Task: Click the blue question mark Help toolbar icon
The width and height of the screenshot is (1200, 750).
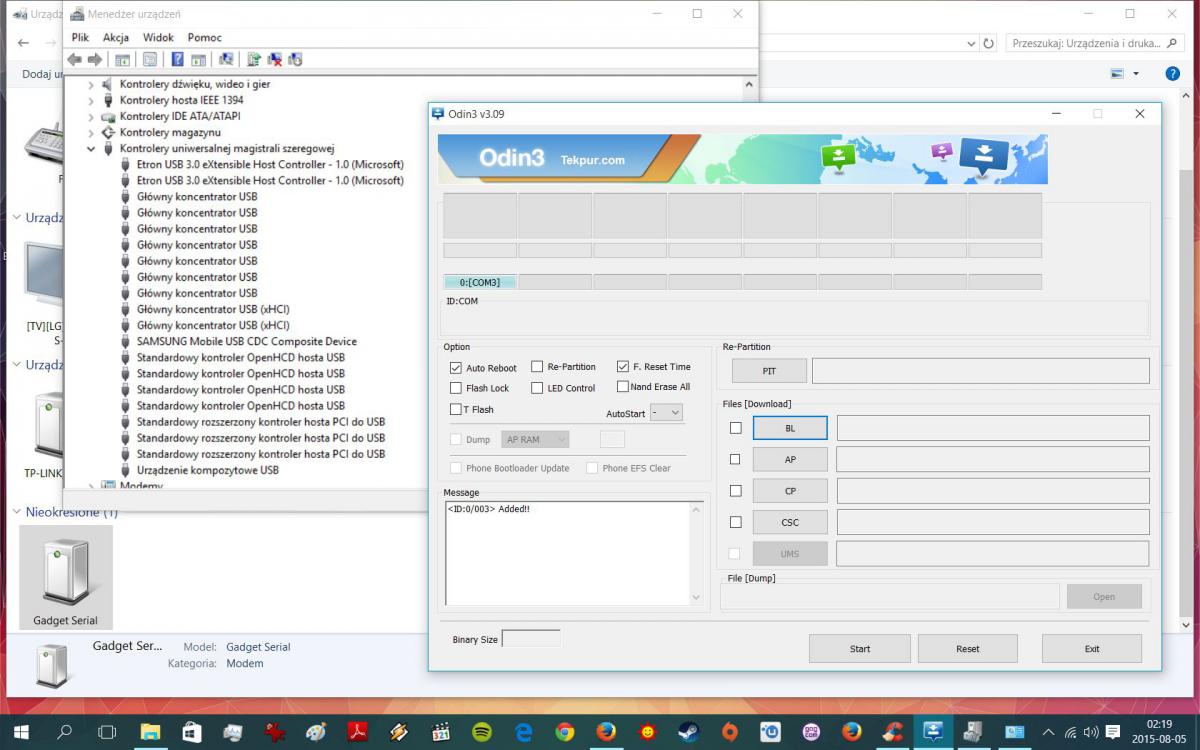Action: click(x=177, y=60)
